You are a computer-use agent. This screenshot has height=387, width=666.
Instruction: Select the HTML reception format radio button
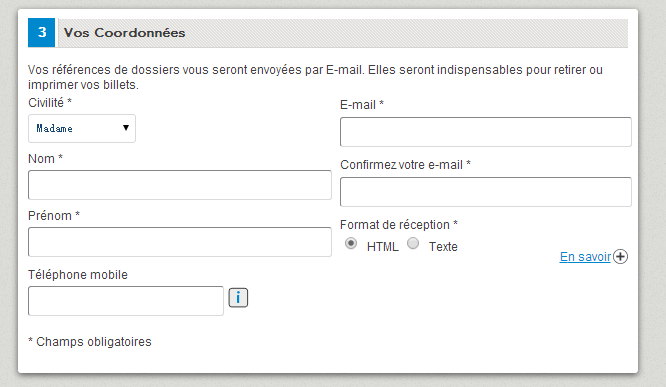tap(351, 243)
